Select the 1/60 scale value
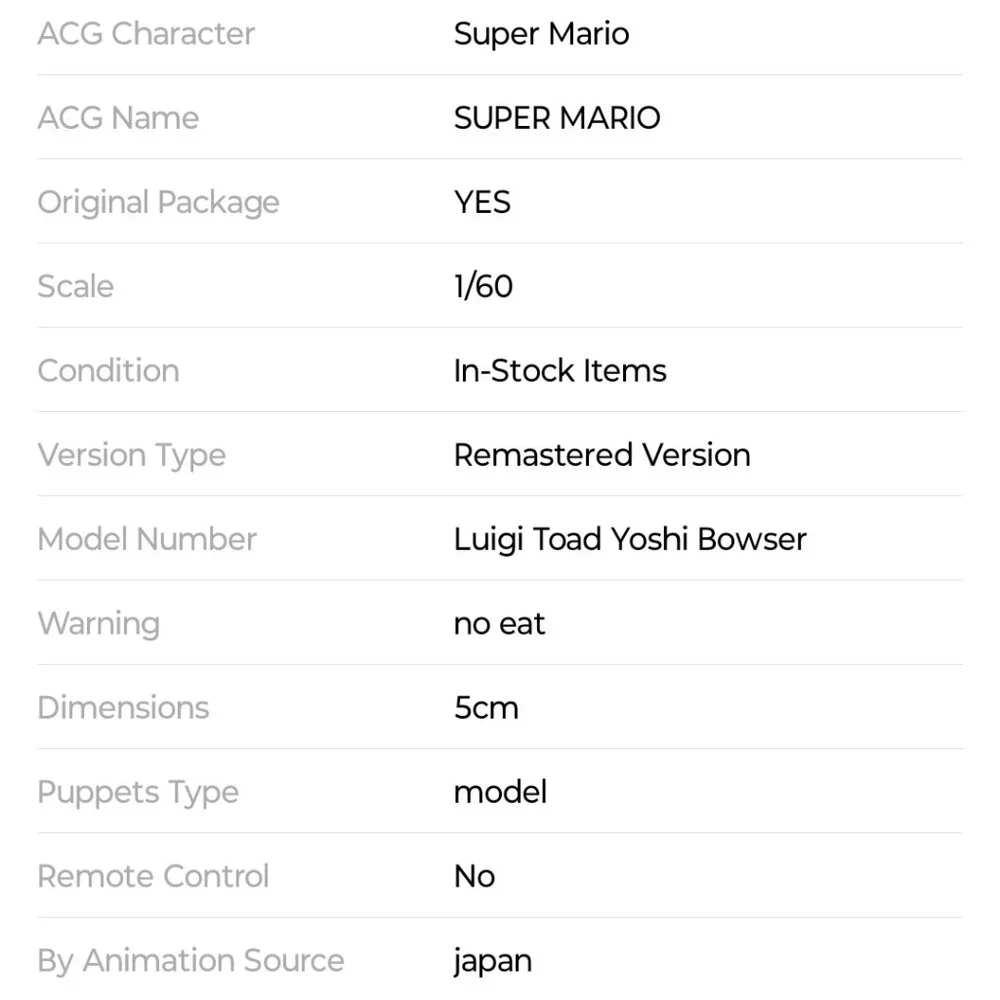This screenshot has height=1000, width=1000. click(483, 287)
